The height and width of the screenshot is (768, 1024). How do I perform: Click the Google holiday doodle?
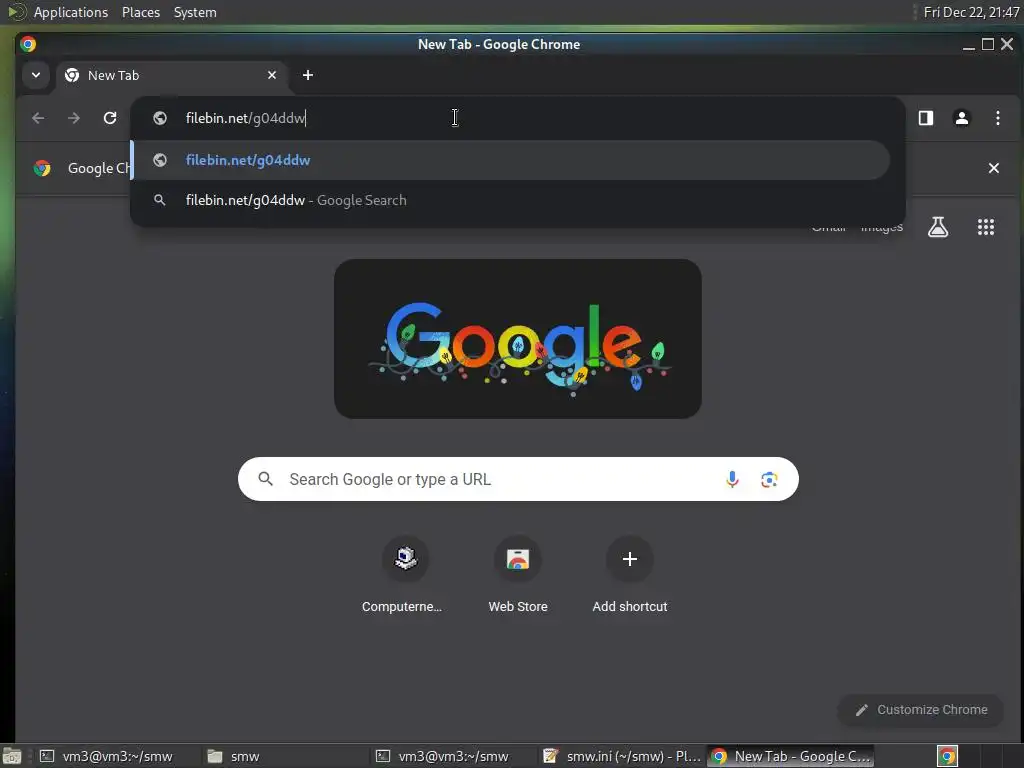click(x=518, y=339)
